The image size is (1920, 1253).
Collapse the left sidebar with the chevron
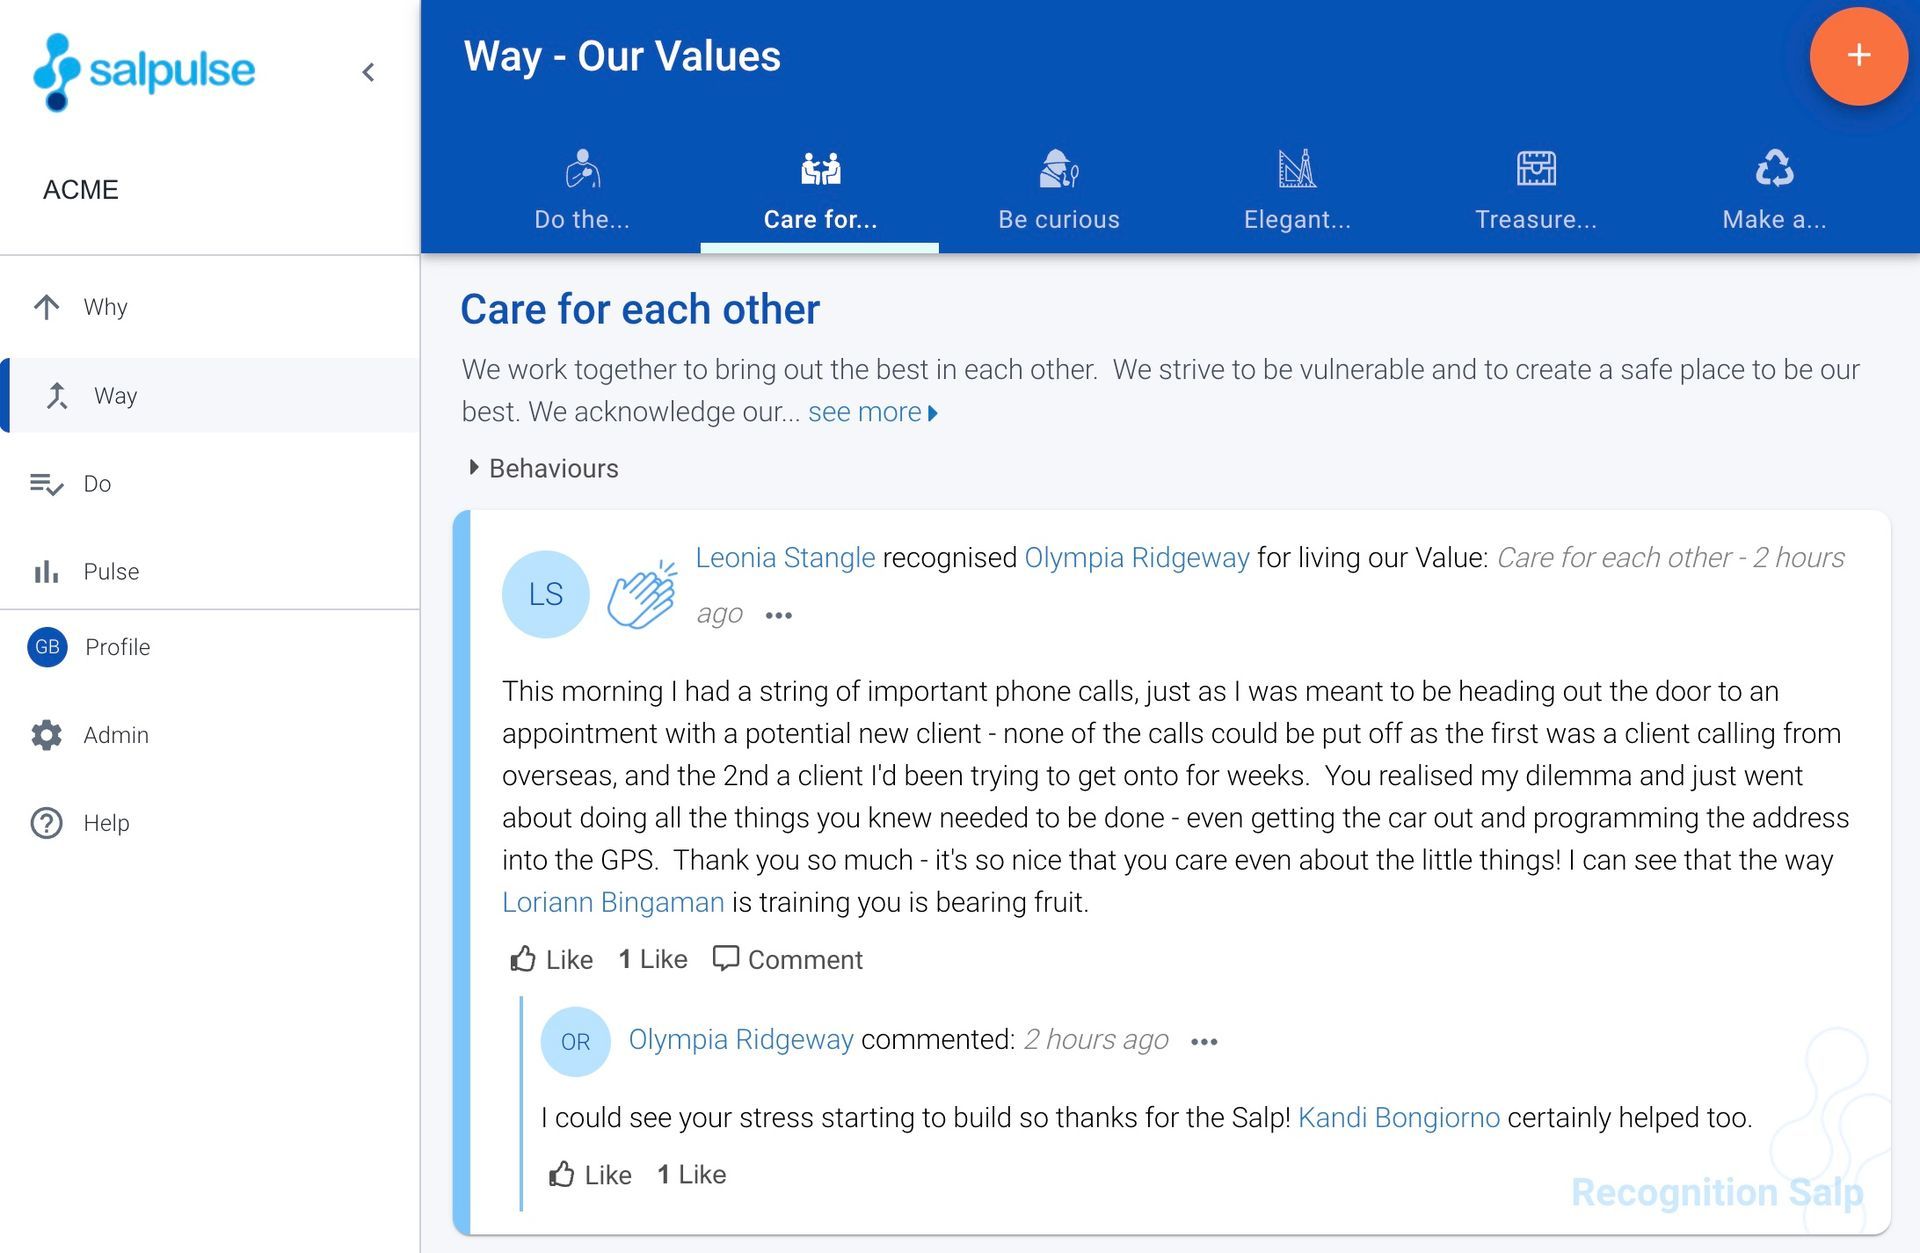(368, 71)
